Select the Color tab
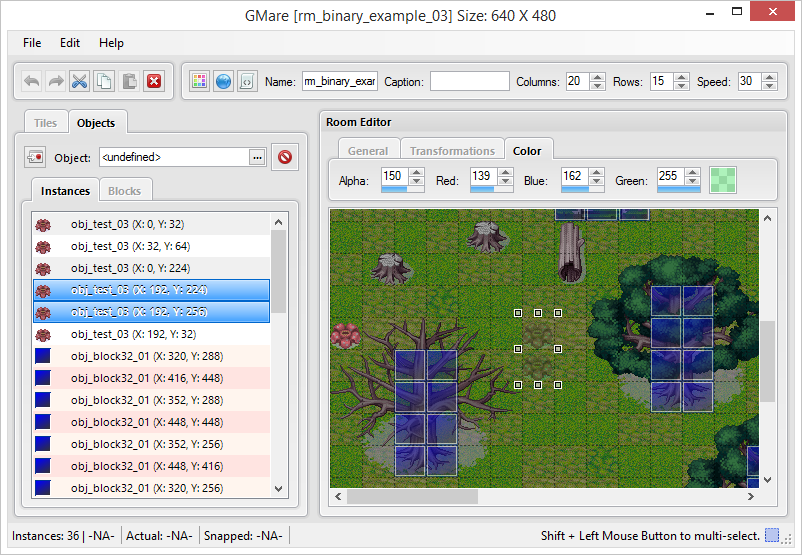 pyautogui.click(x=527, y=151)
